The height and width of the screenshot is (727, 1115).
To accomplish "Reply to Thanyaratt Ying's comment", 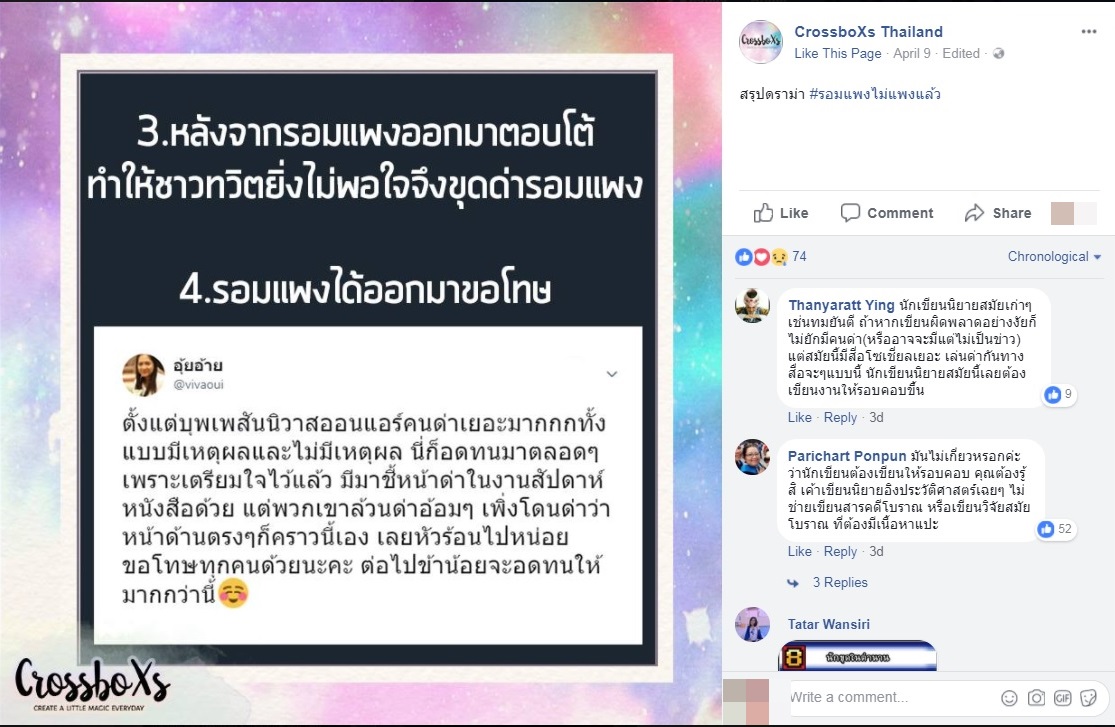I will pos(840,418).
